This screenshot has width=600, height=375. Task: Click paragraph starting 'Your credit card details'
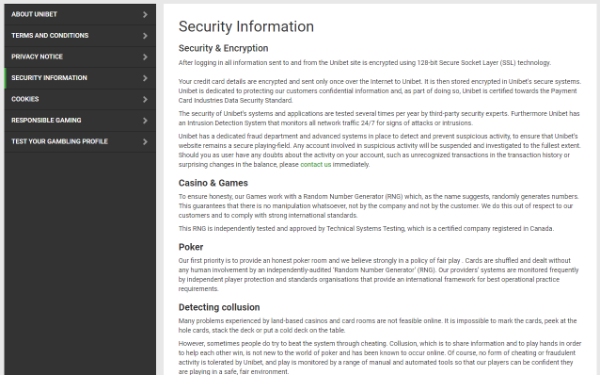(x=380, y=91)
